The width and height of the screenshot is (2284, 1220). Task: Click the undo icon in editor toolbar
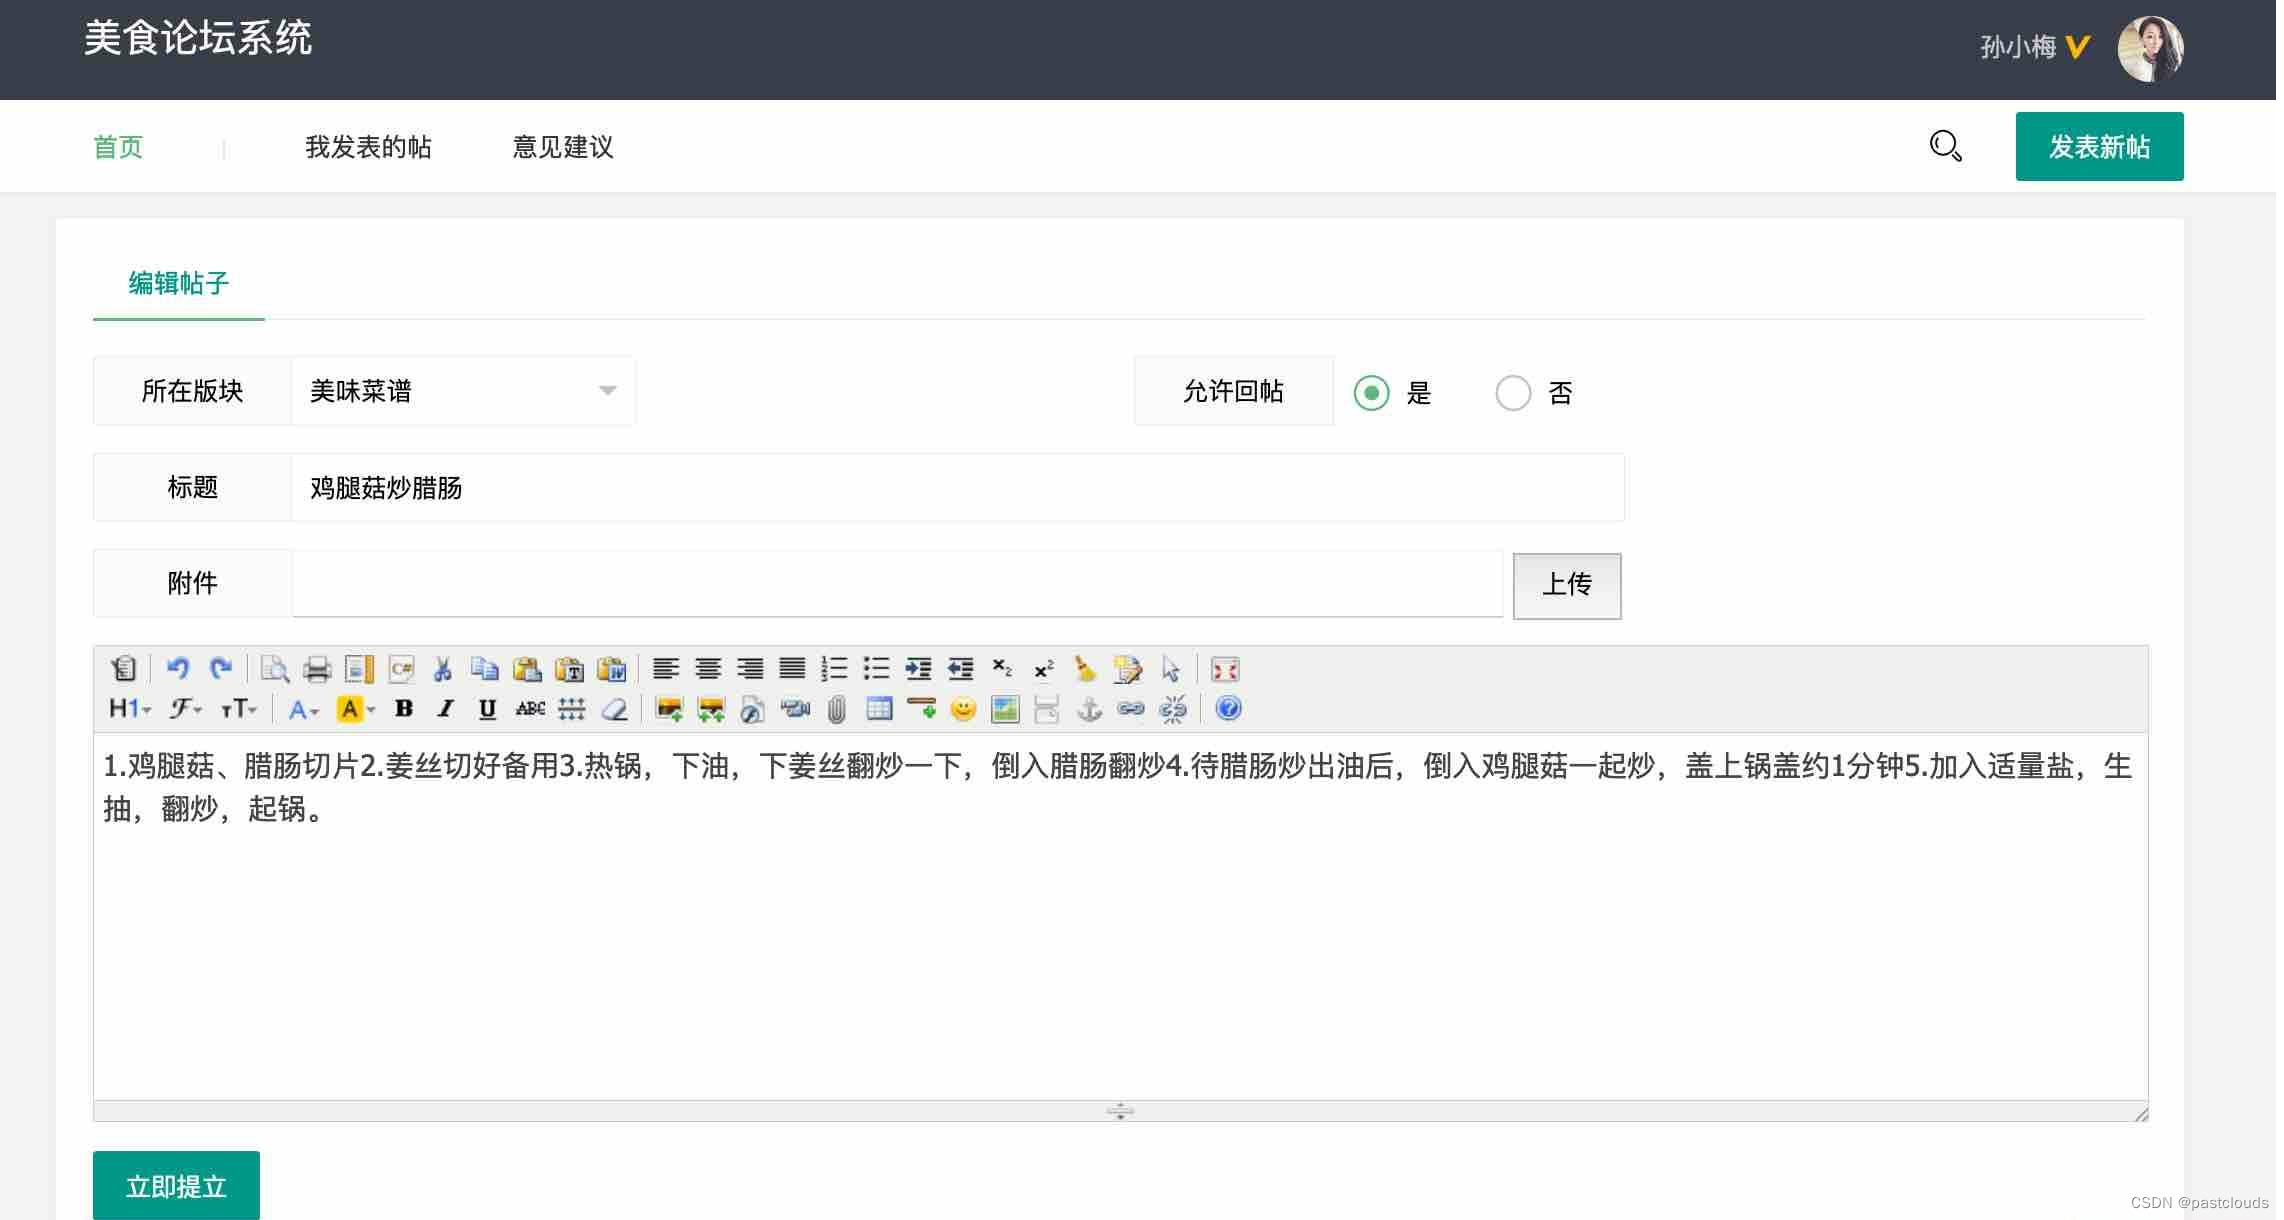tap(178, 669)
